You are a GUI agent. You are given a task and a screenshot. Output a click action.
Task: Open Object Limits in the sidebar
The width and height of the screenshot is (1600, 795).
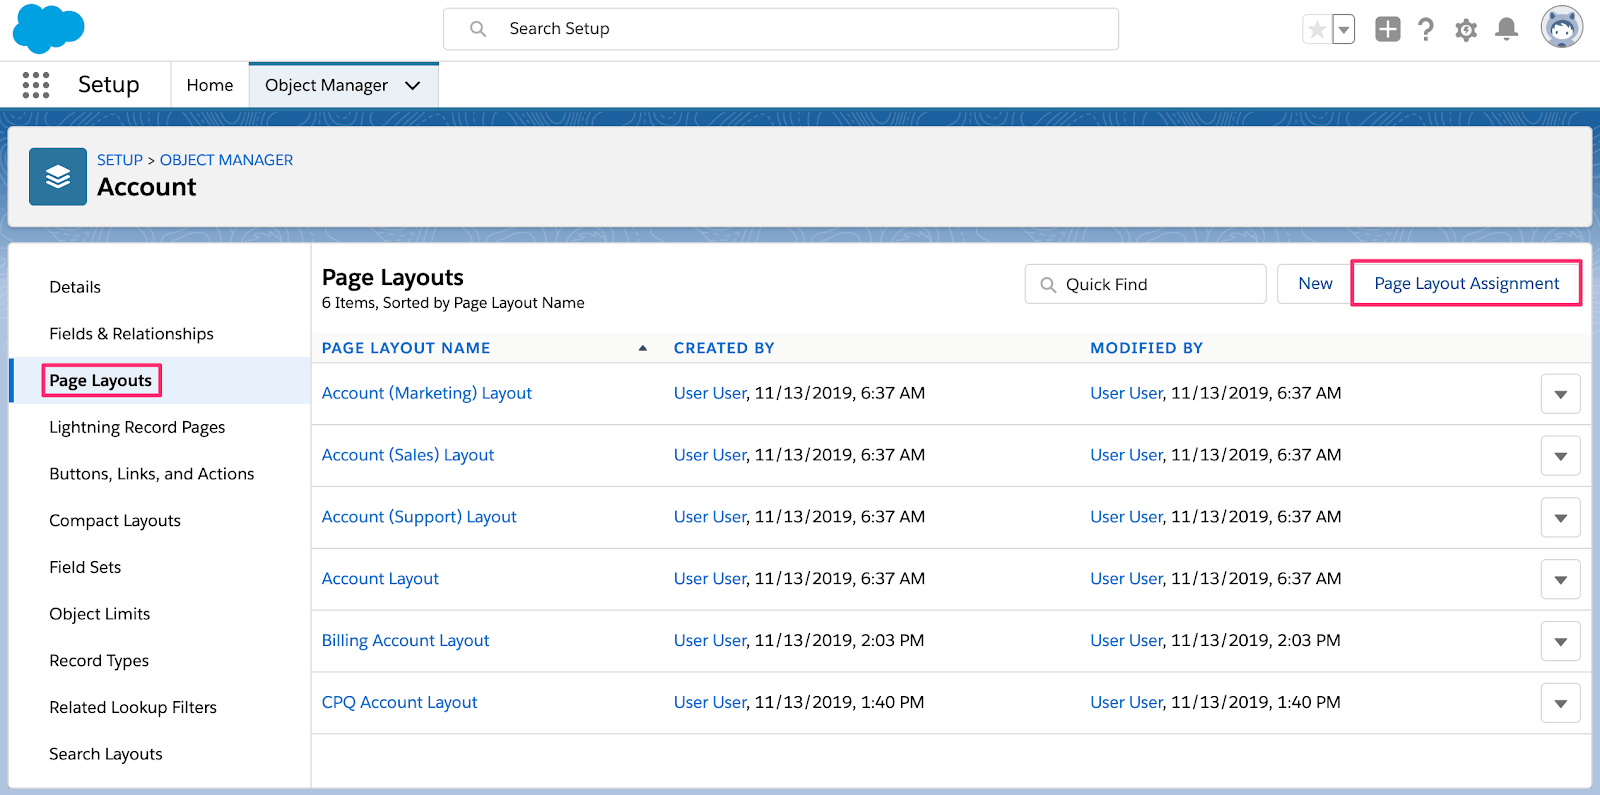tap(100, 614)
